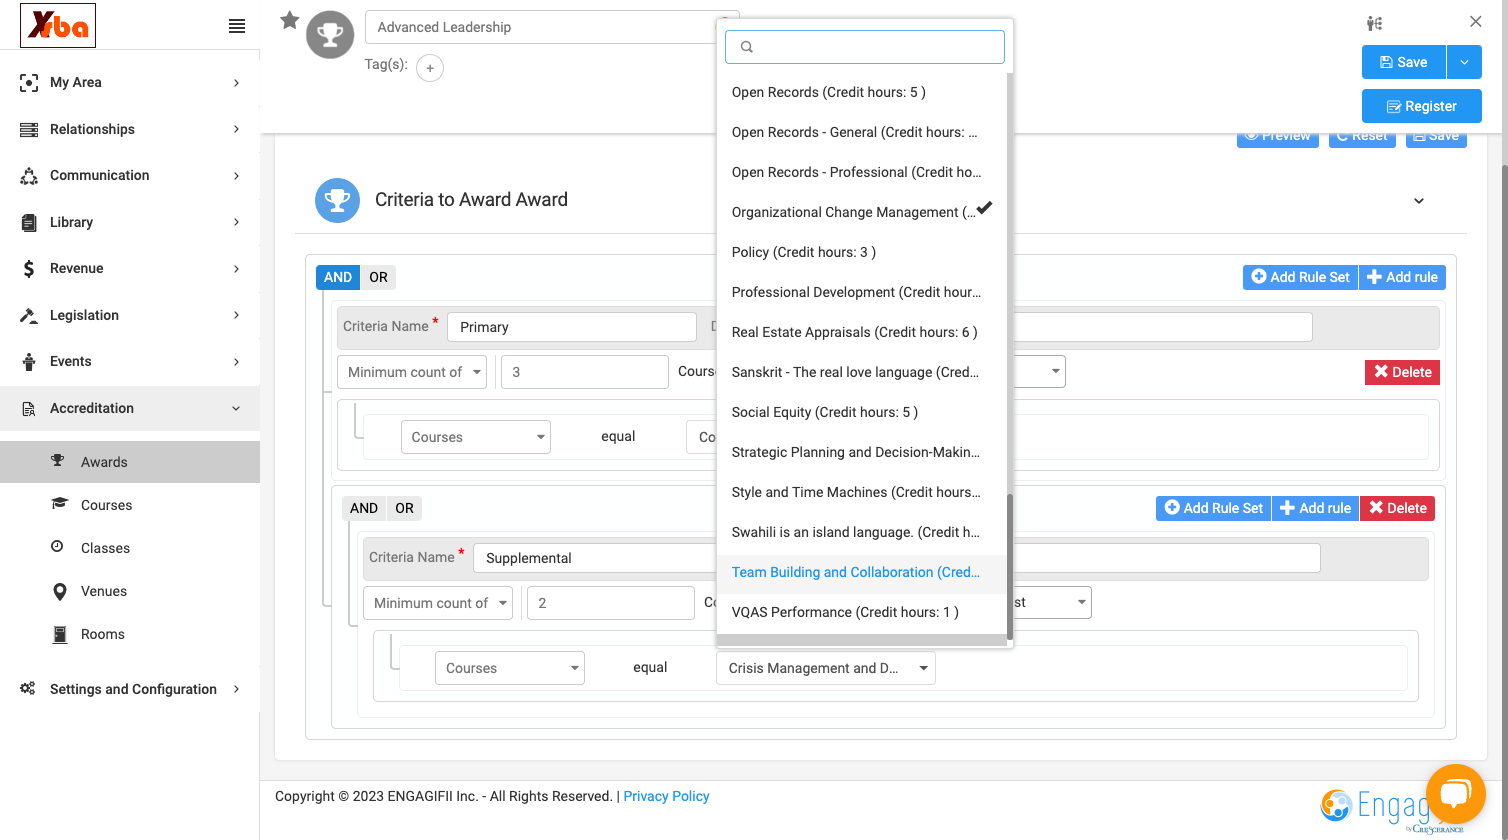Click the Venues map pin icon
Screen dimensions: 1508x840
click(x=60, y=591)
